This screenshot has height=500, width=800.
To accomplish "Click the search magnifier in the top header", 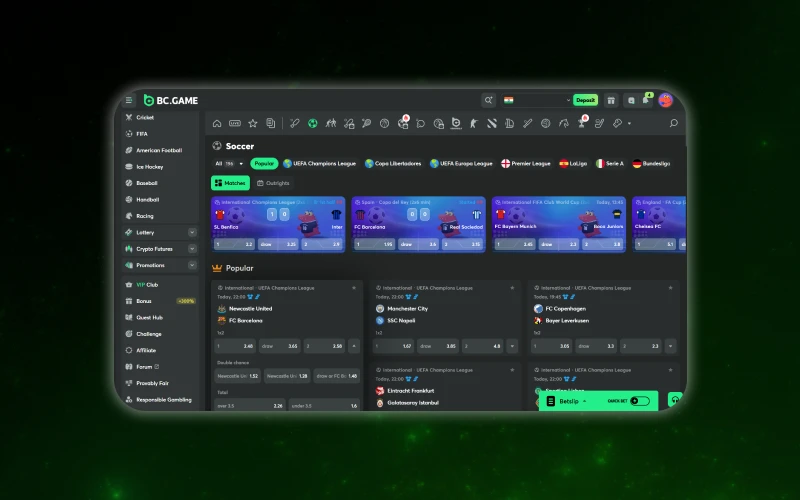I will 488,100.
